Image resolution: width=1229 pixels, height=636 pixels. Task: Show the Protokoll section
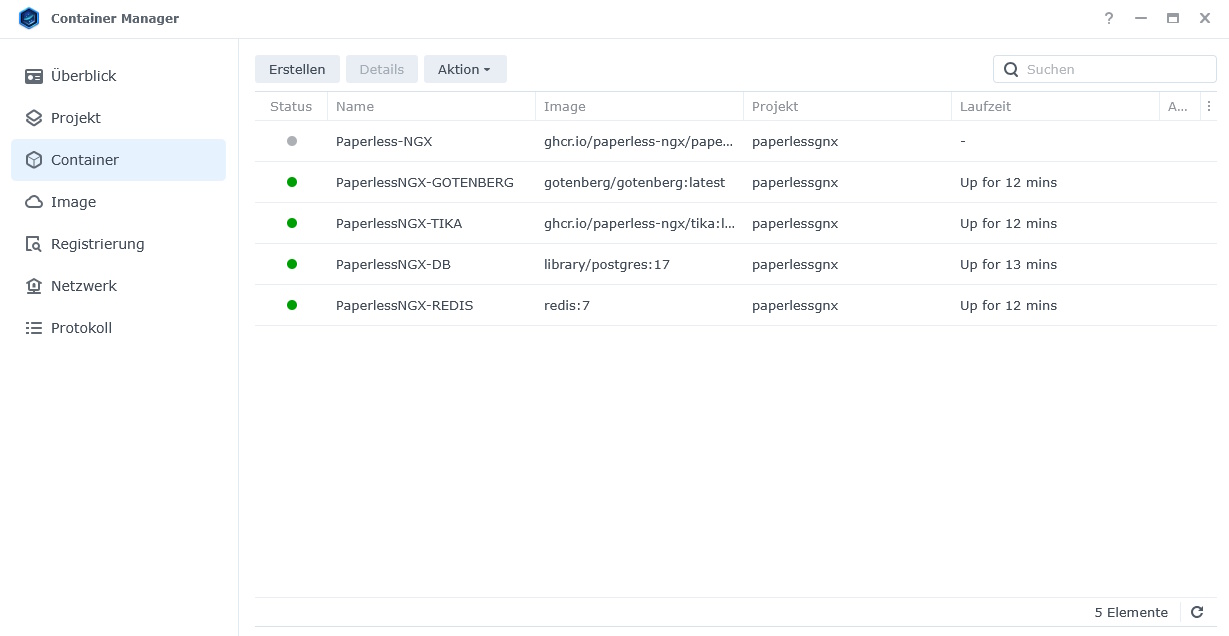118,328
